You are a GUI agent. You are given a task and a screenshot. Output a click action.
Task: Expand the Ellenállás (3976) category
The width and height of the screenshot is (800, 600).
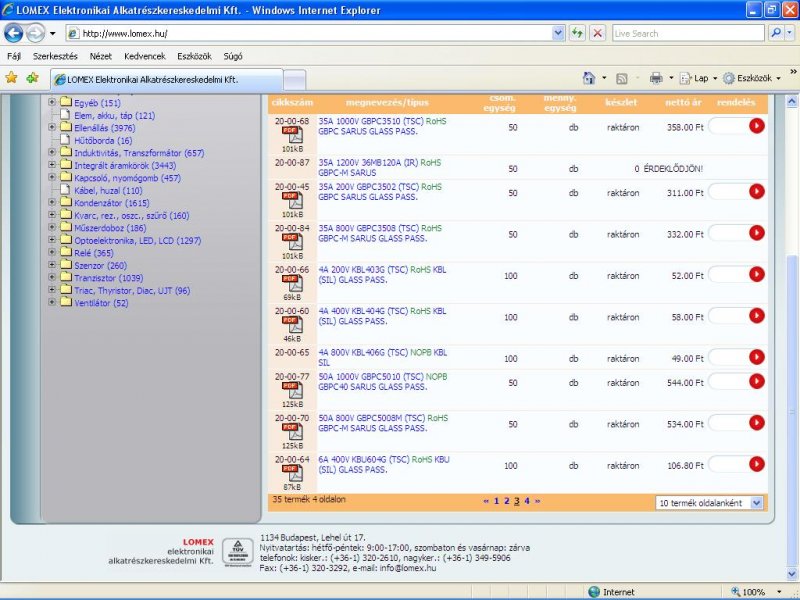point(52,127)
